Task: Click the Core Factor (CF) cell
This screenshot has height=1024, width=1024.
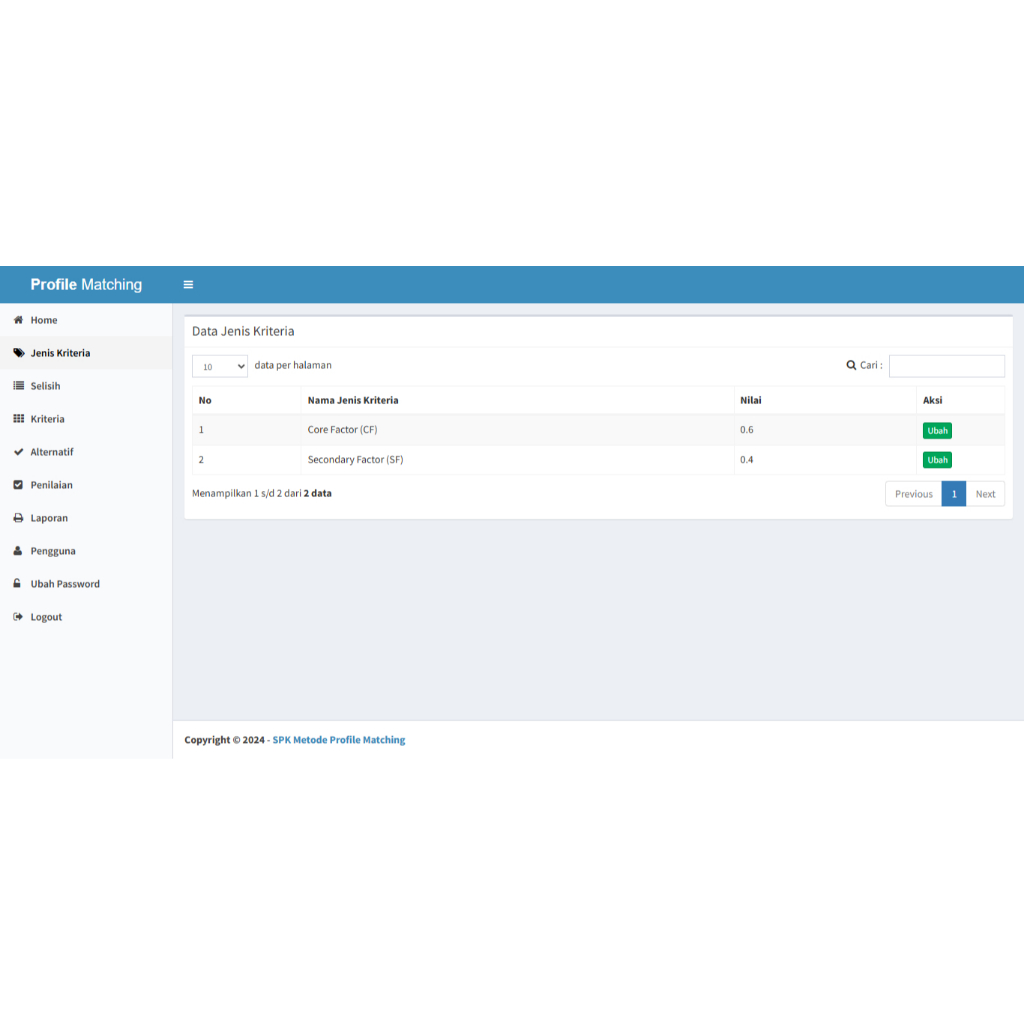Action: pos(518,430)
